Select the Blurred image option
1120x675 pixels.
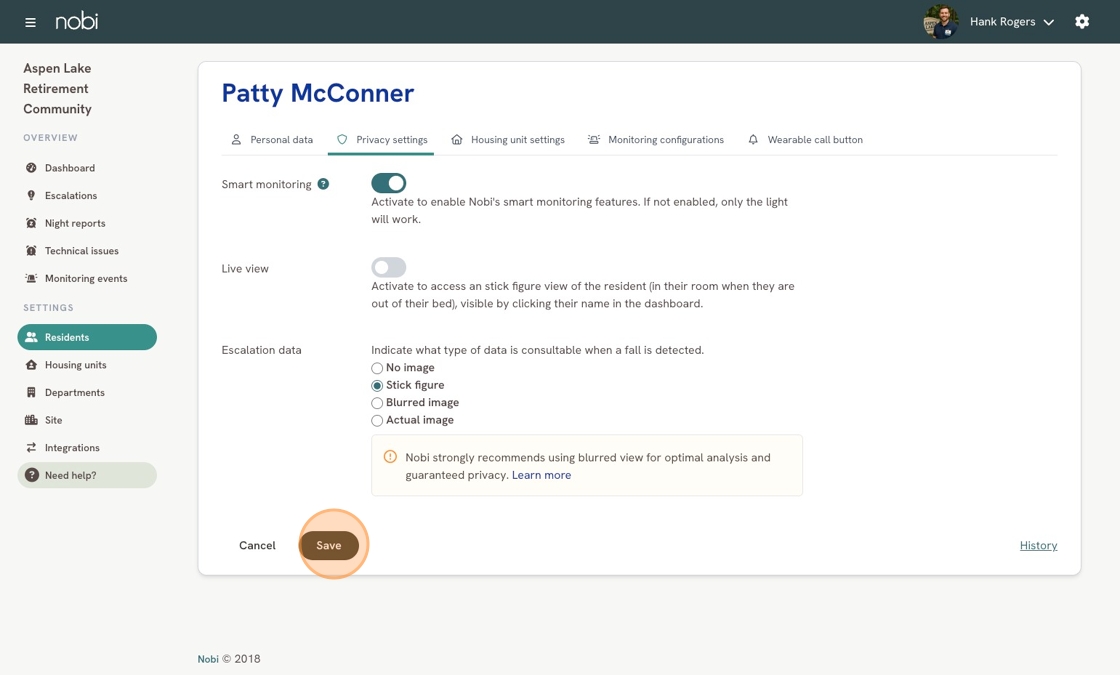pos(377,403)
